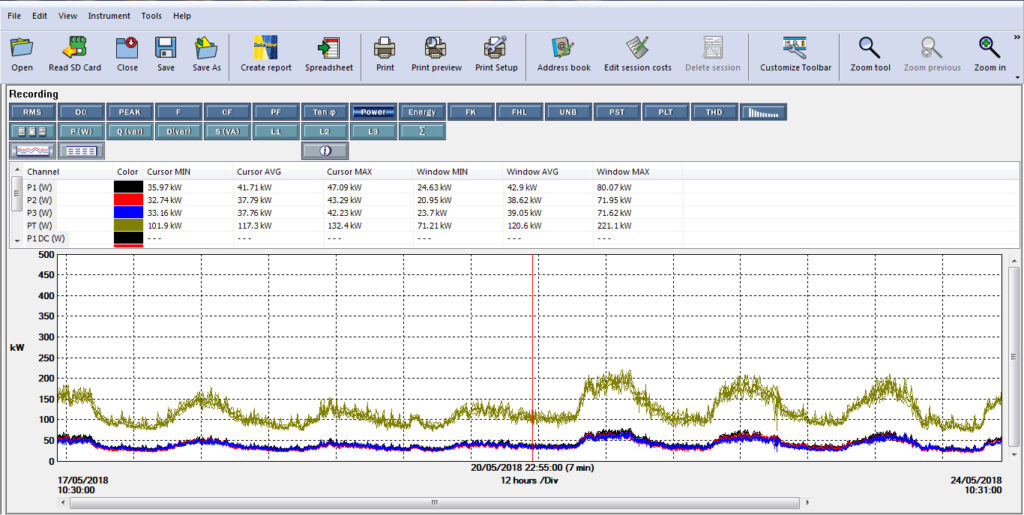This screenshot has width=1024, height=515.
Task: Click the Open folder icon
Action: click(22, 48)
